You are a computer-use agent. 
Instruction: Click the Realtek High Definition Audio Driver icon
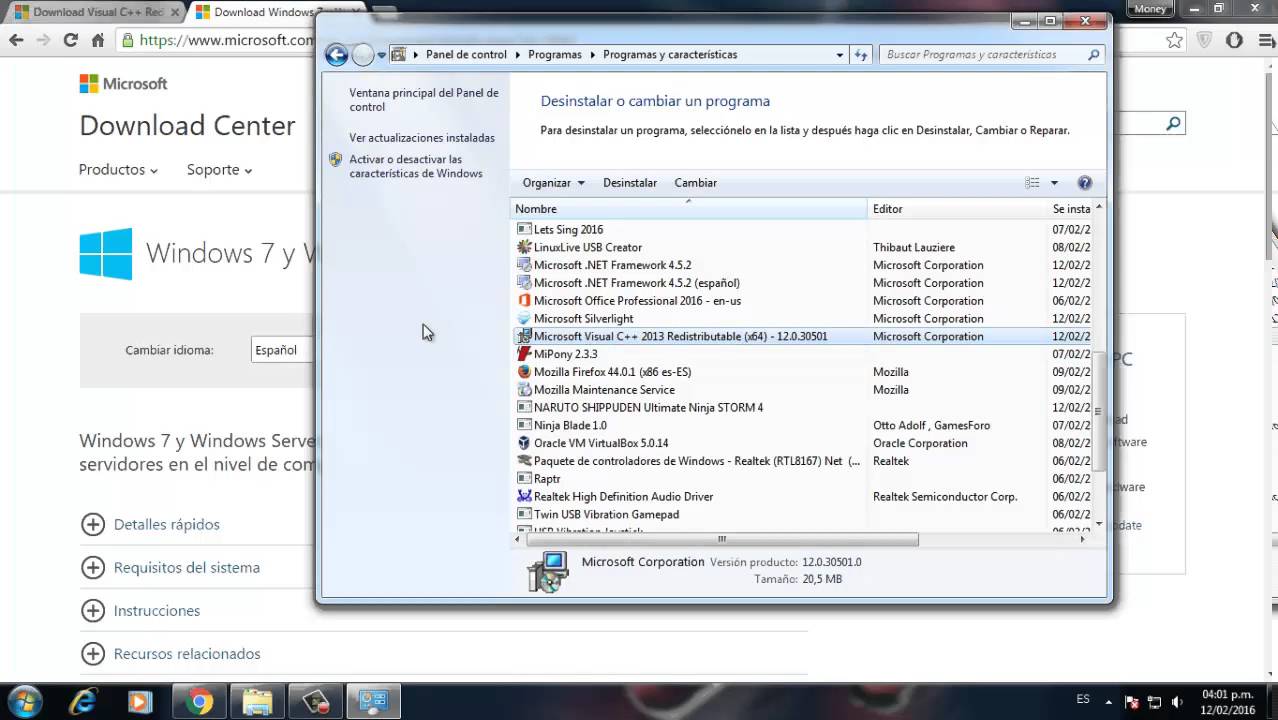[x=524, y=497]
